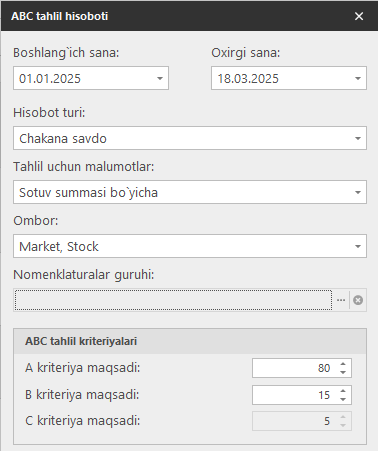Screen dimensions: 378x451
Task: Increase B kriteriya maqsadi value with up arrow
Action: 343,390
